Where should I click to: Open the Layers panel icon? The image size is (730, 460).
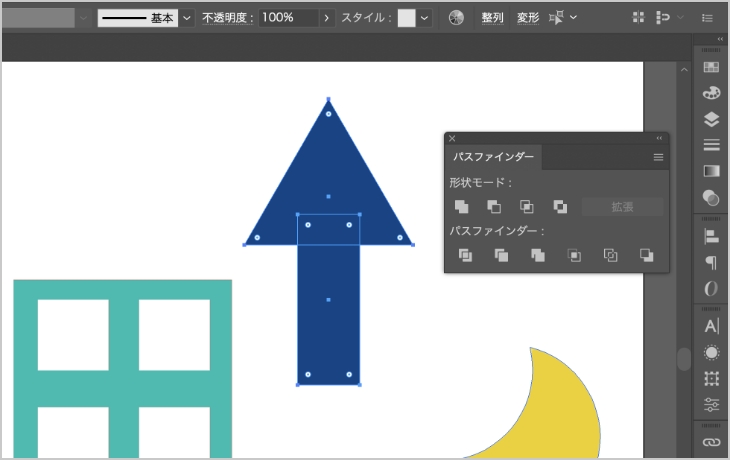click(711, 119)
